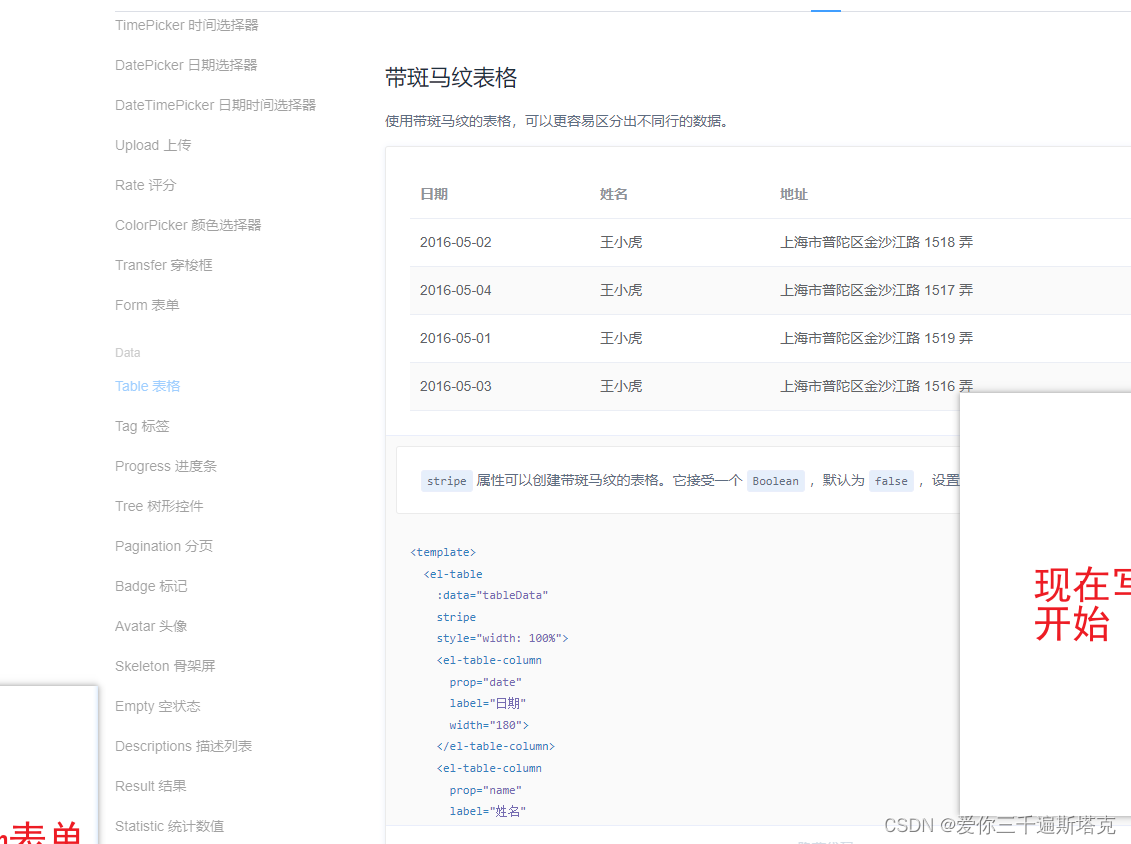Open Pagination 分页 documentation
Image resolution: width=1131 pixels, height=844 pixels.
tap(163, 545)
